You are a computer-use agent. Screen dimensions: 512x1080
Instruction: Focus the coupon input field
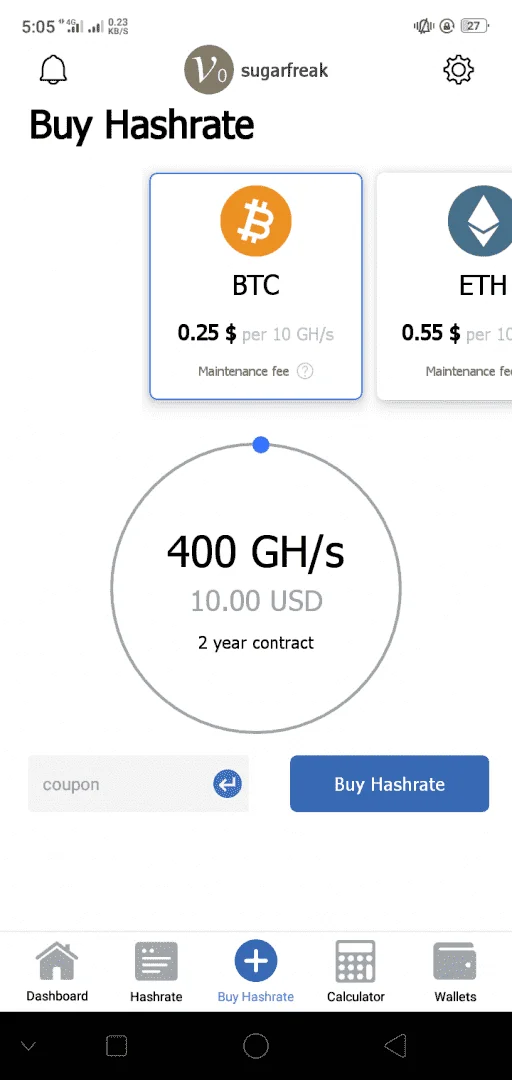(x=121, y=784)
